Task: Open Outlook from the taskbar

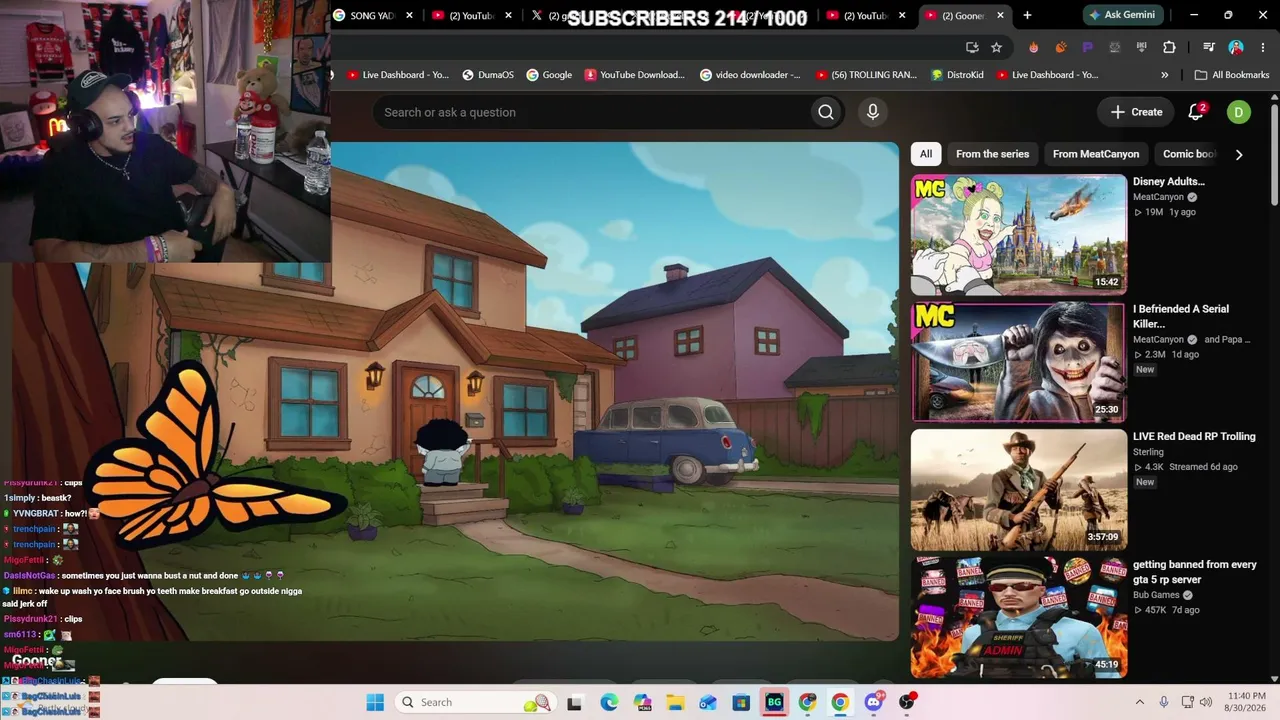Action: coord(708,702)
